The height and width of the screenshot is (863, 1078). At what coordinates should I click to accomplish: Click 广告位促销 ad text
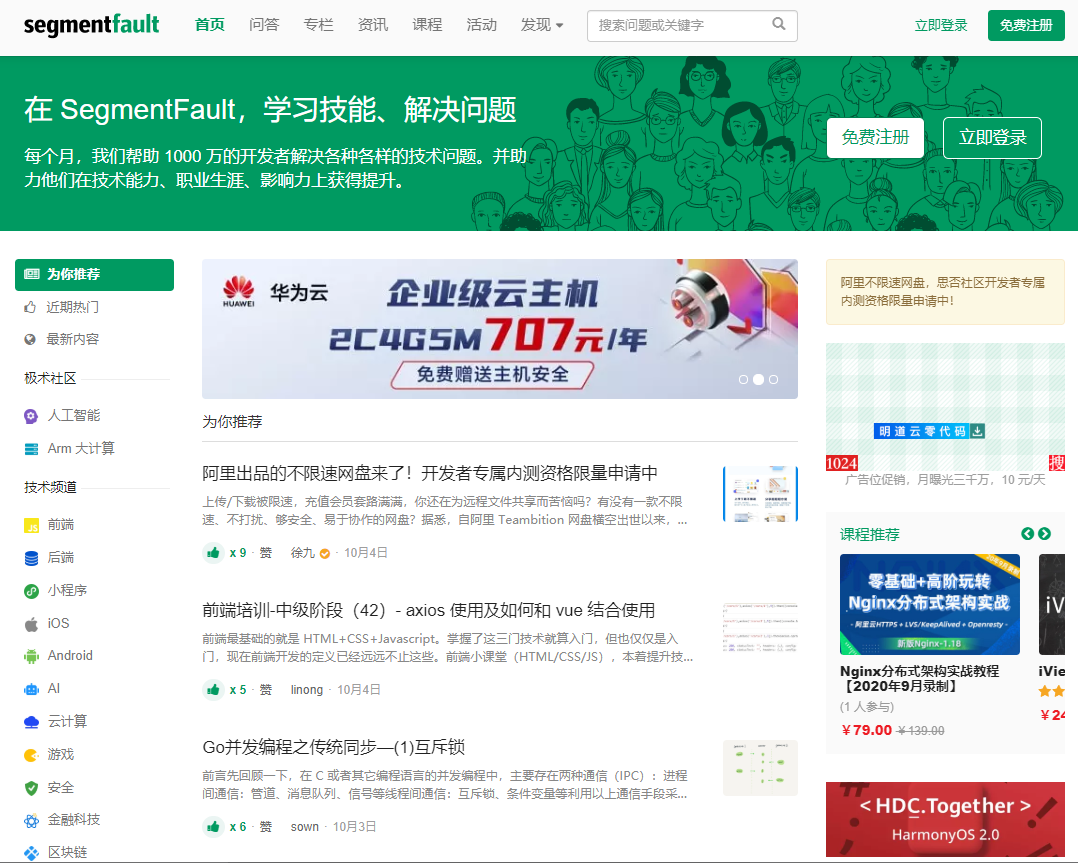945,479
